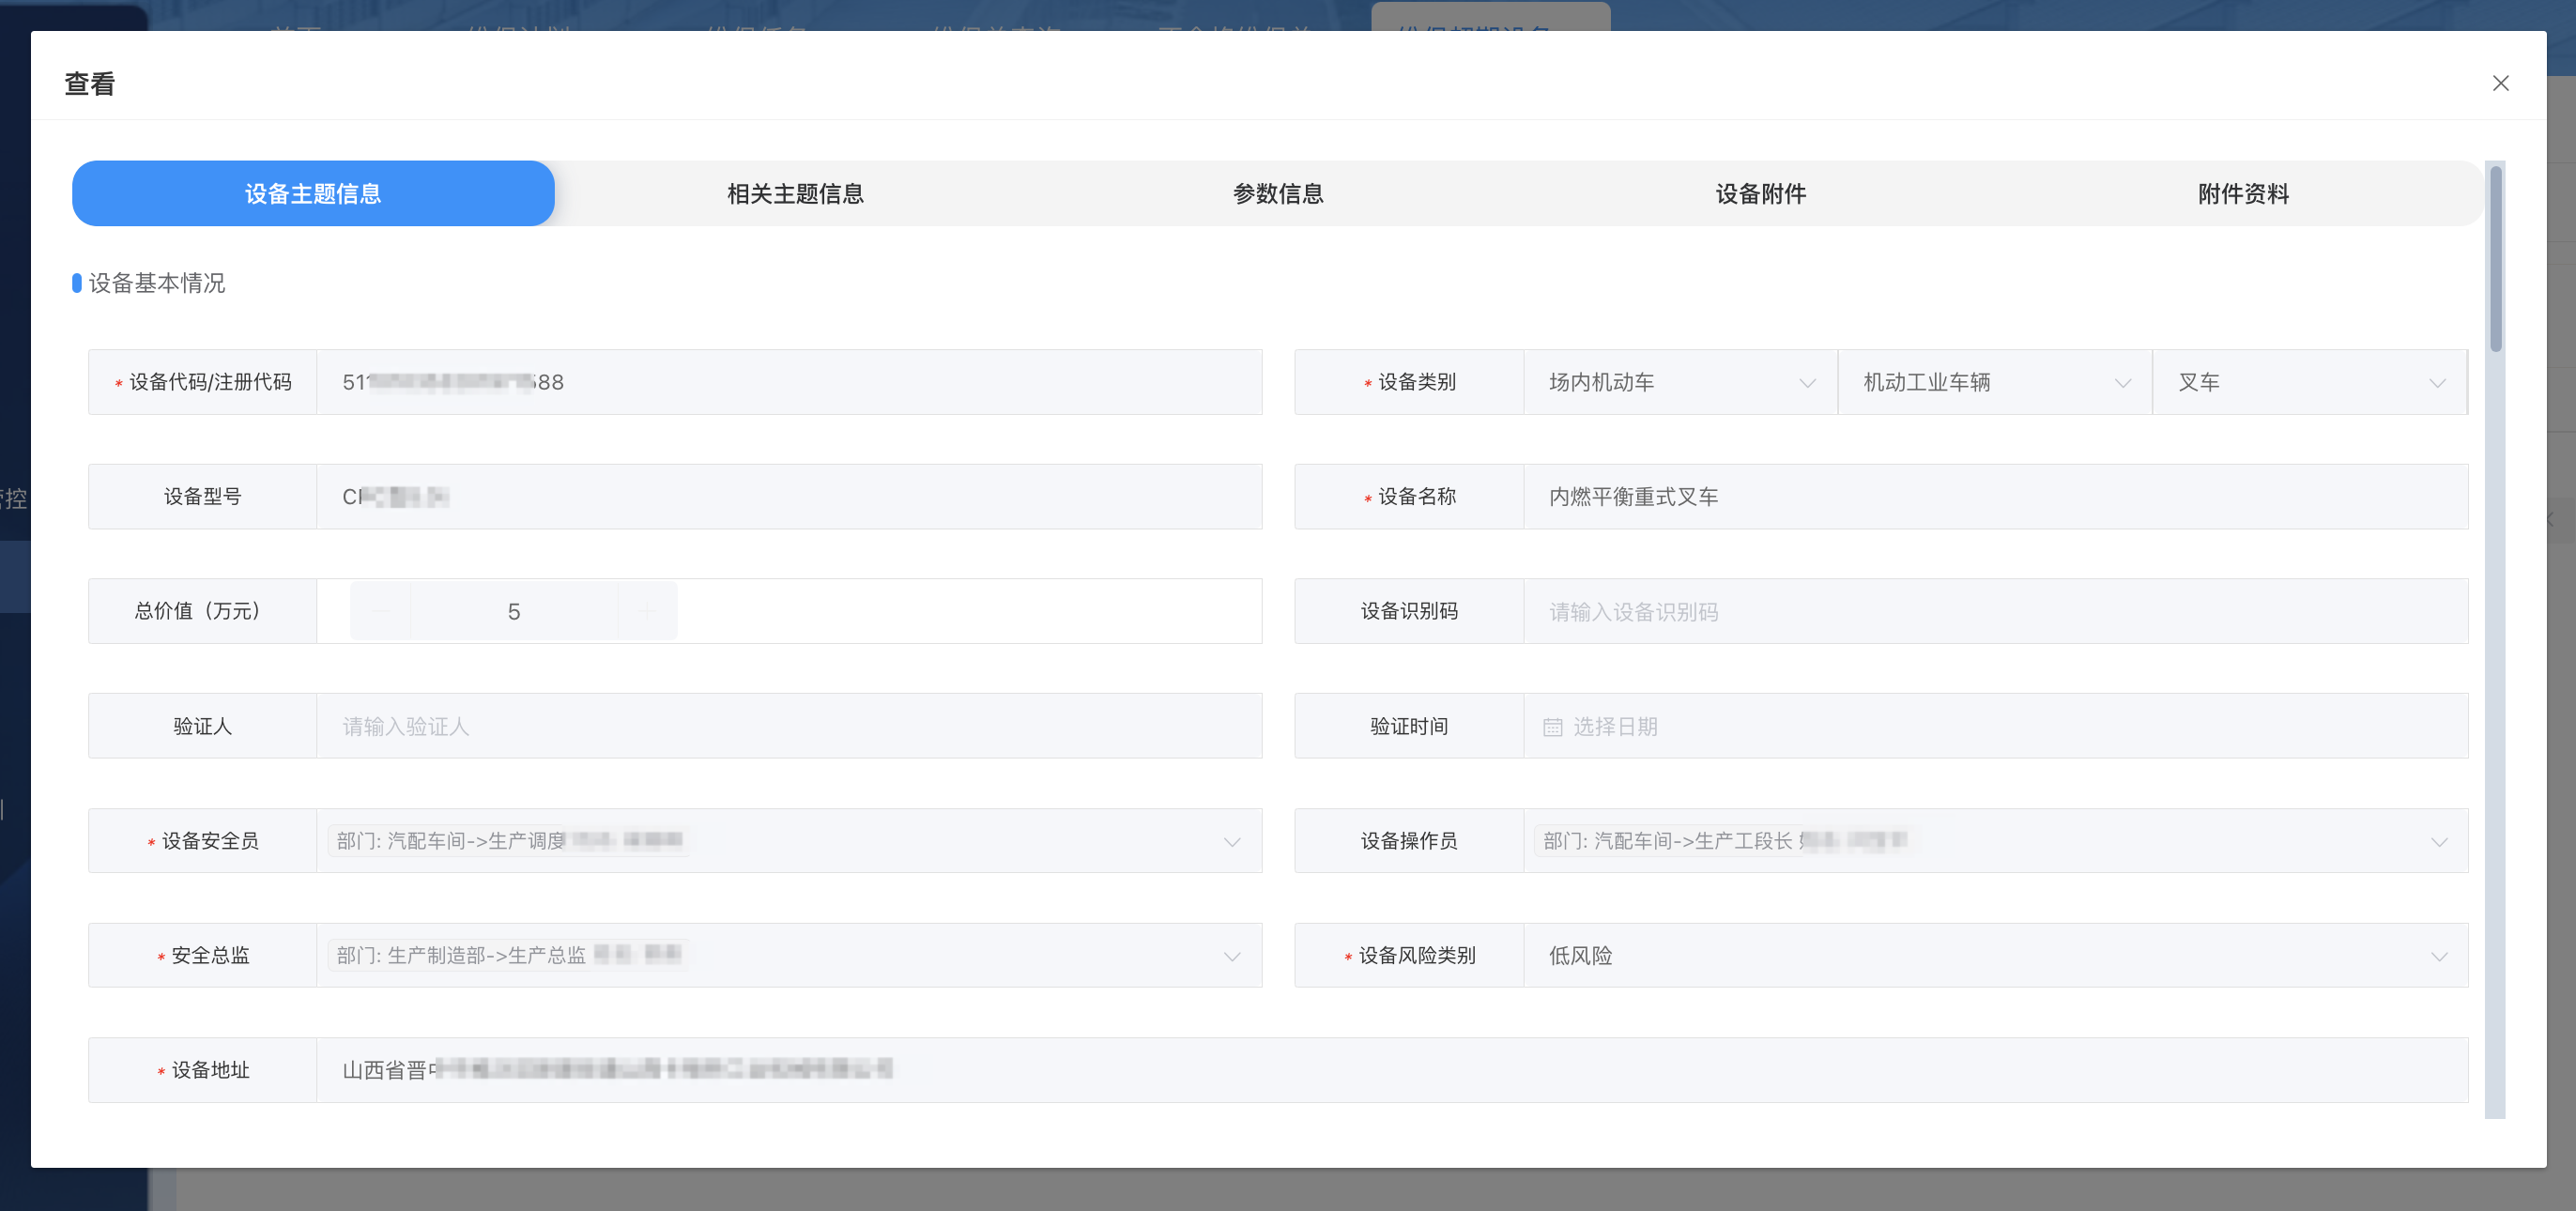Expand the 设备操作员 selector
Screen dimensions: 2576x1211
pos(2438,842)
